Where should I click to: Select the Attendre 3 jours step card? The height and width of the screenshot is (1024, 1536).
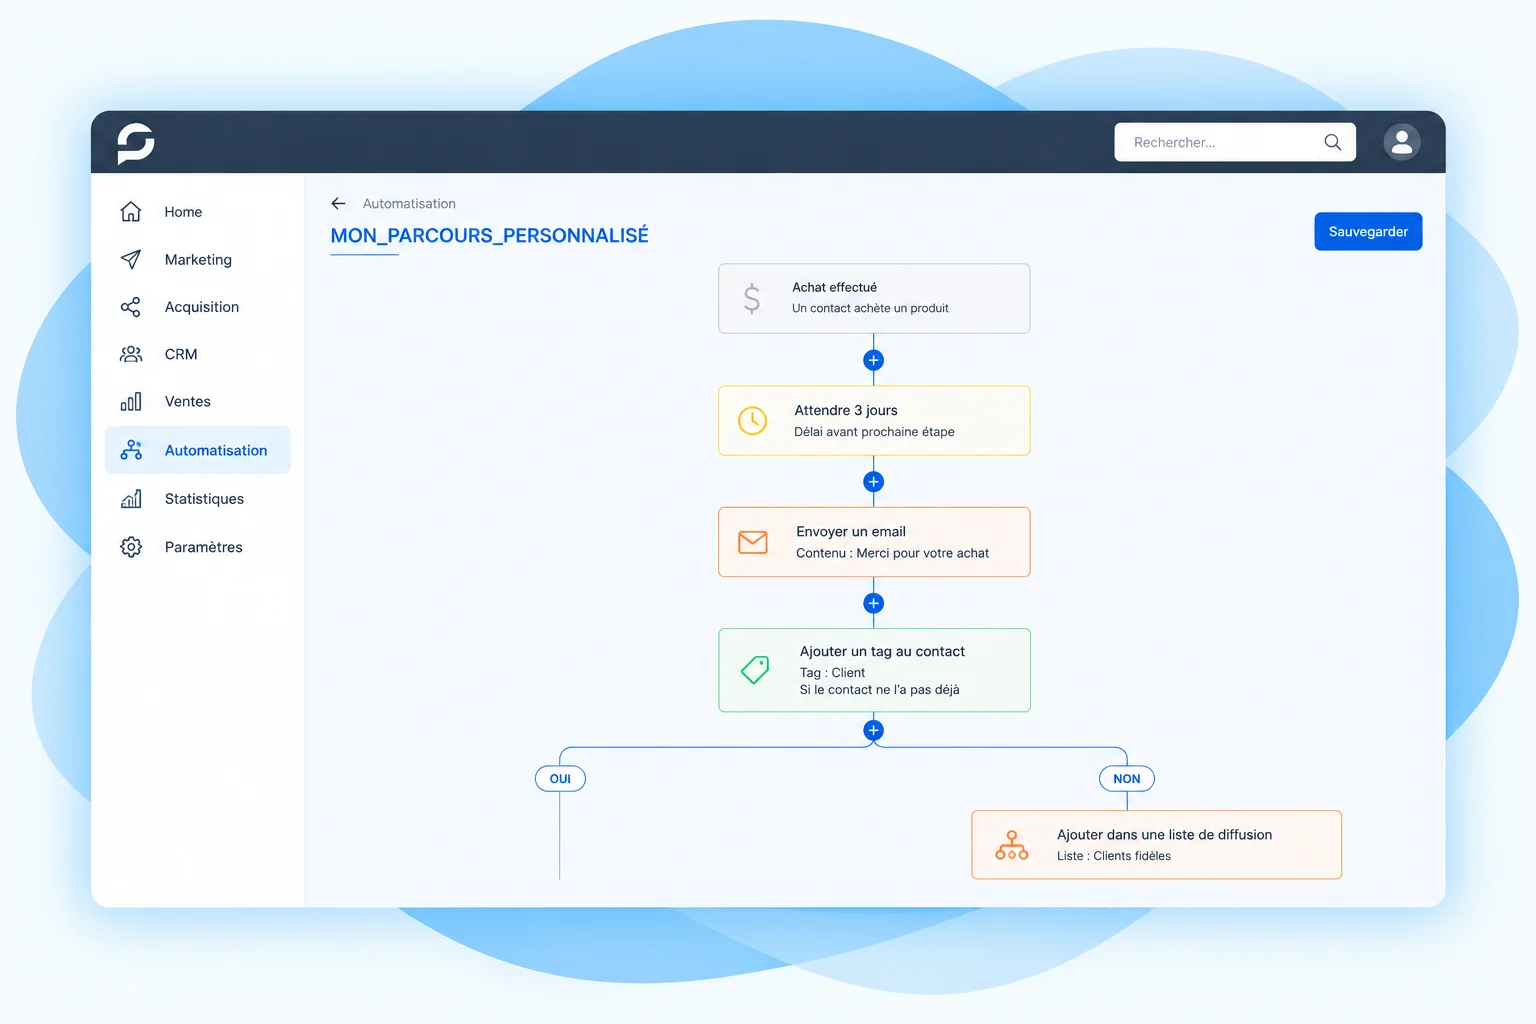(x=874, y=421)
